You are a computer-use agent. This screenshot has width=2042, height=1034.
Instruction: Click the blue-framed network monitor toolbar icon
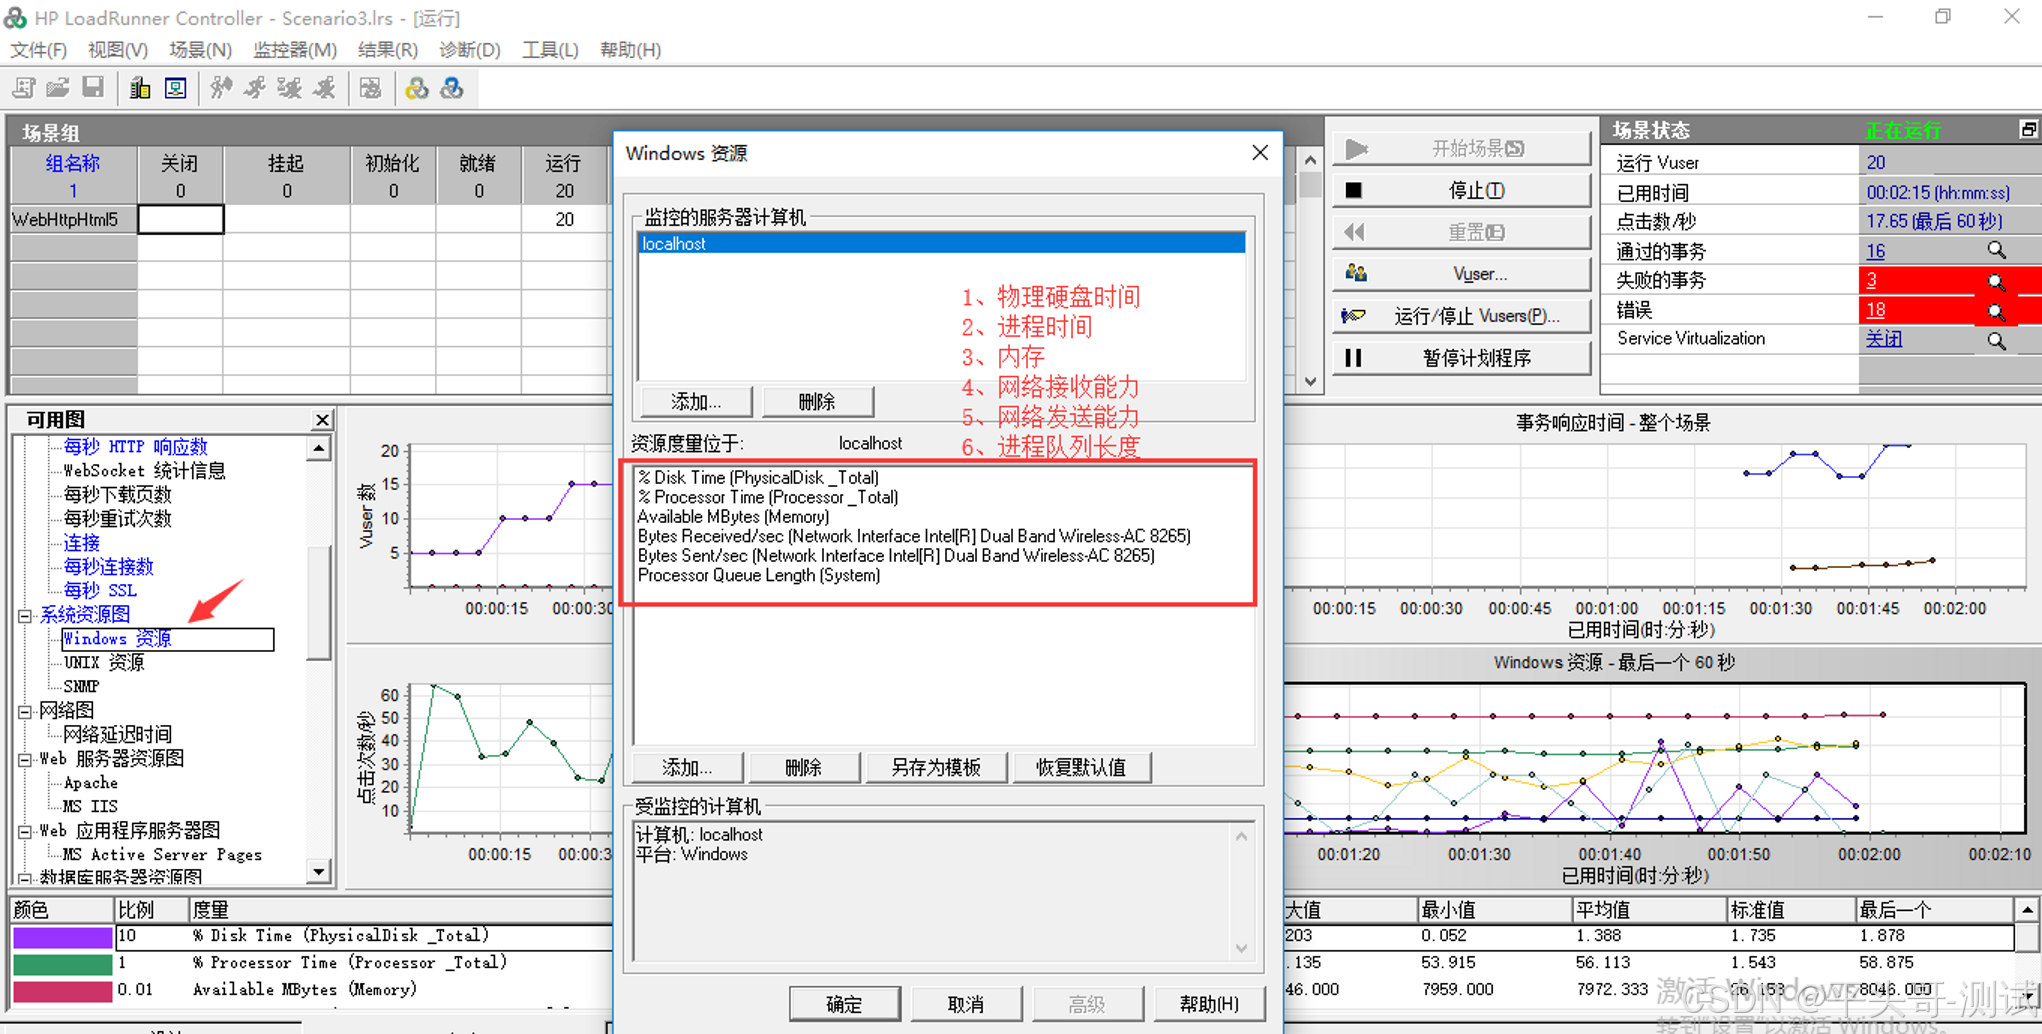tap(176, 89)
